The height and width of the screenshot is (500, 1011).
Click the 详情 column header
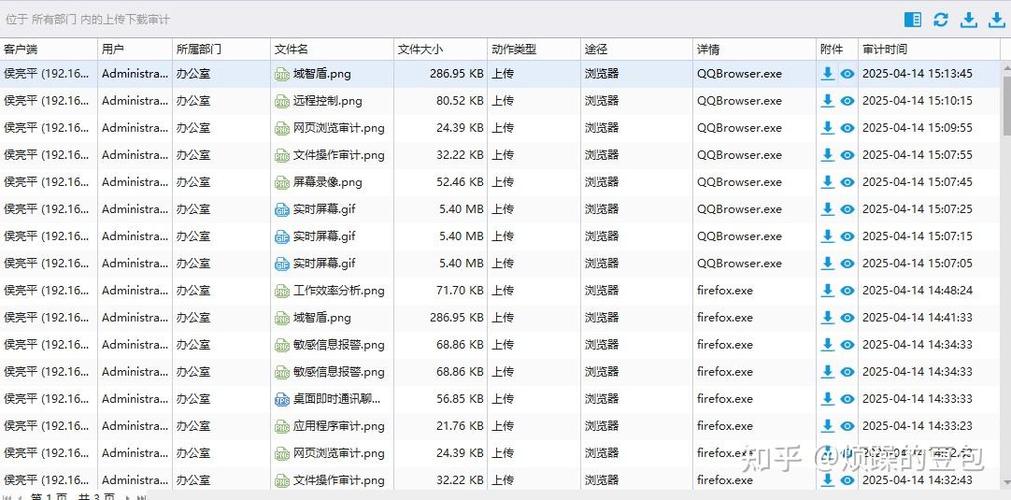pyautogui.click(x=754, y=49)
